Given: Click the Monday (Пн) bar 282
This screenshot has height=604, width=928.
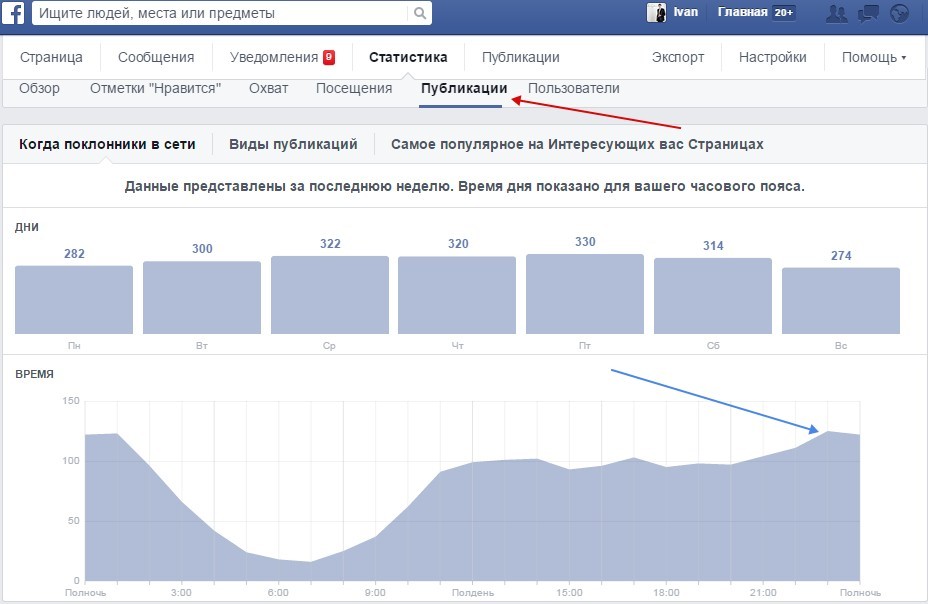Looking at the screenshot, I should pyautogui.click(x=74, y=300).
